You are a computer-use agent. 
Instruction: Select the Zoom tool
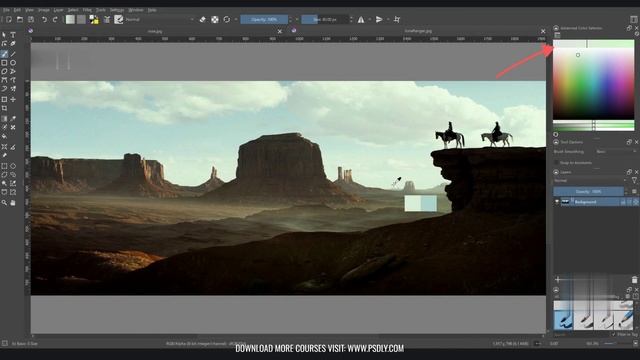coord(4,202)
